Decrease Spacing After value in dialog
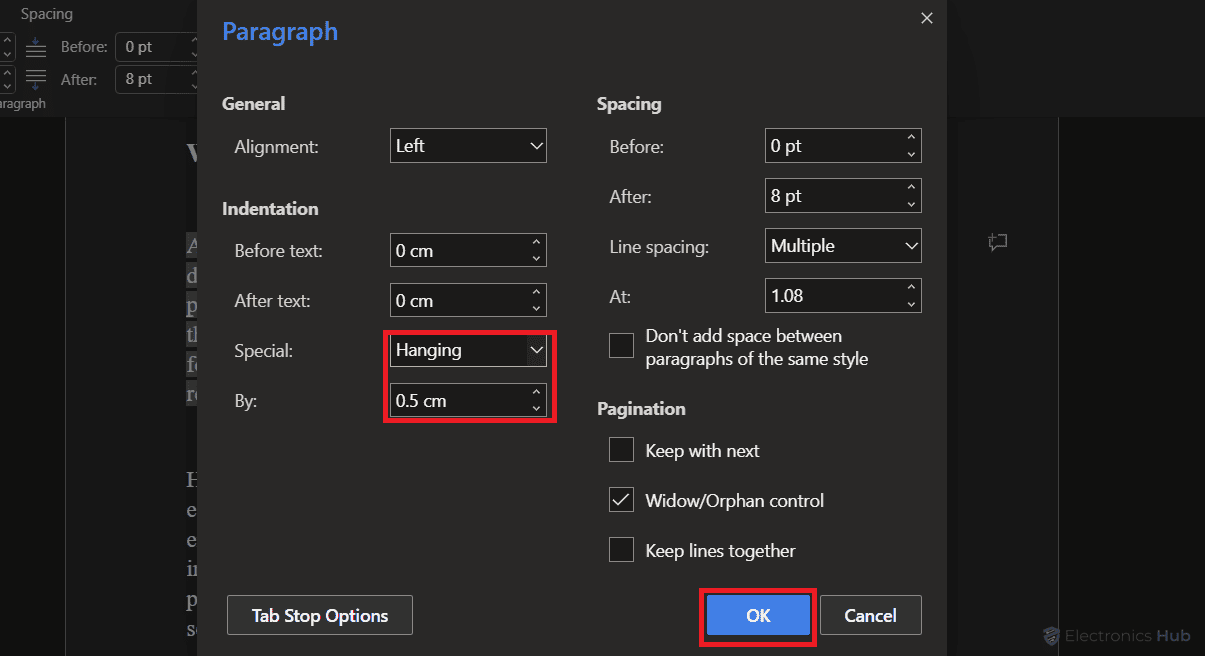Image resolution: width=1205 pixels, height=656 pixels. pyautogui.click(x=911, y=204)
